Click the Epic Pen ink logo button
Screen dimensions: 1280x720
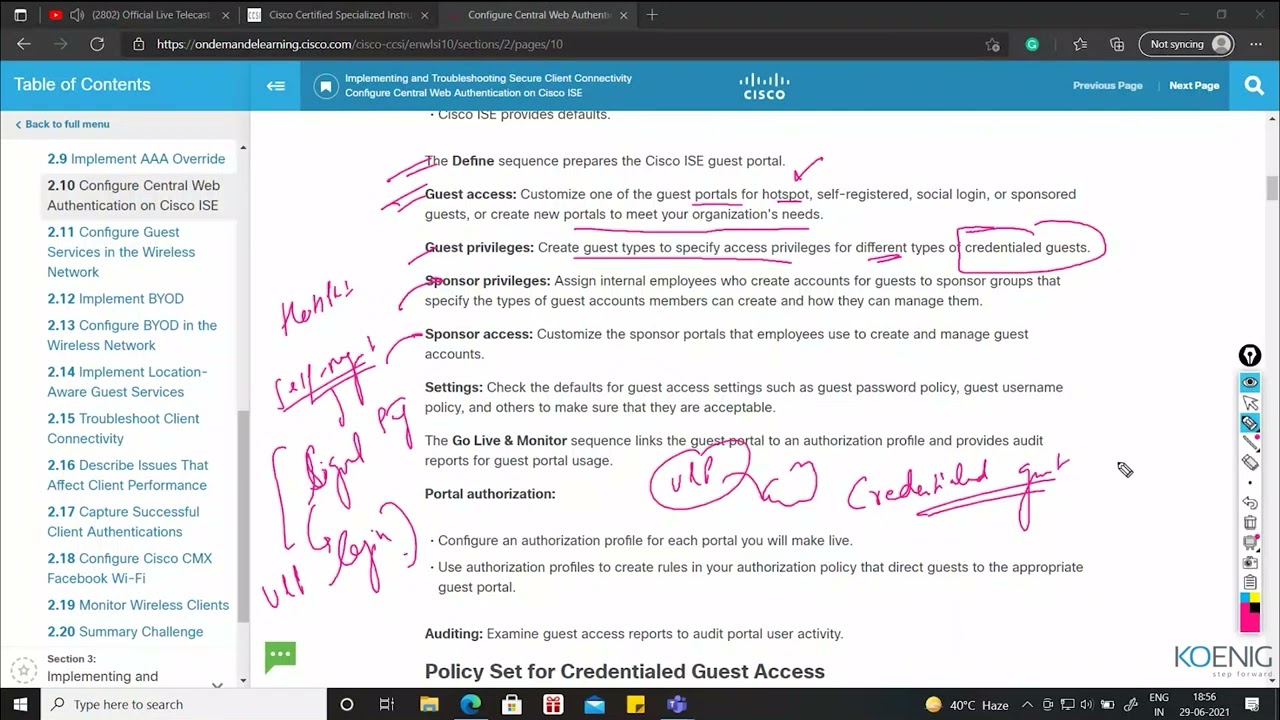click(x=1249, y=356)
